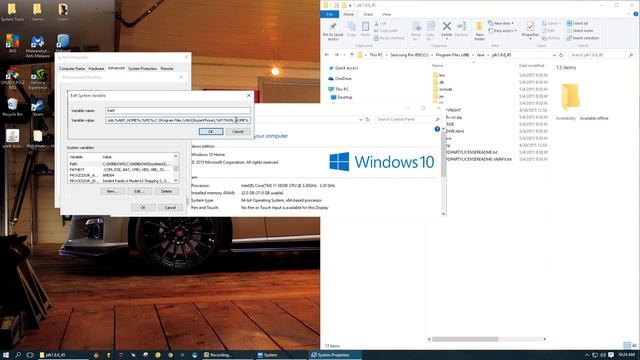Click the Move to icon in ribbon
Image resolution: width=640 pixels, height=360 pixels.
(416, 31)
